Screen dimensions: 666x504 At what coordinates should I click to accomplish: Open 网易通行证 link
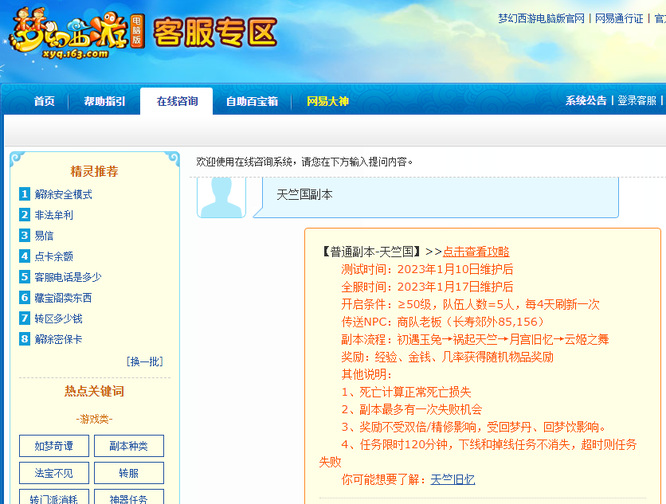click(x=619, y=19)
